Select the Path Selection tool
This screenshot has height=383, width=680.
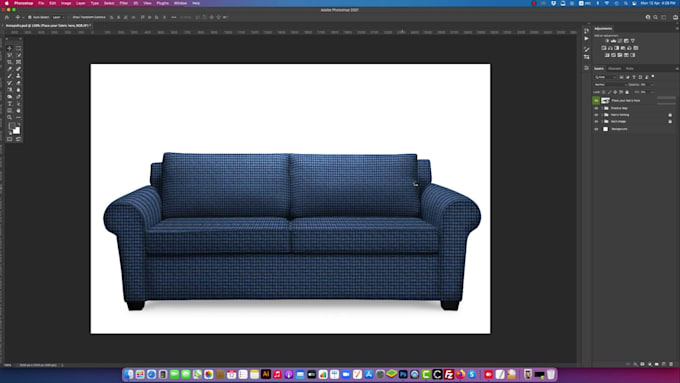coord(18,104)
